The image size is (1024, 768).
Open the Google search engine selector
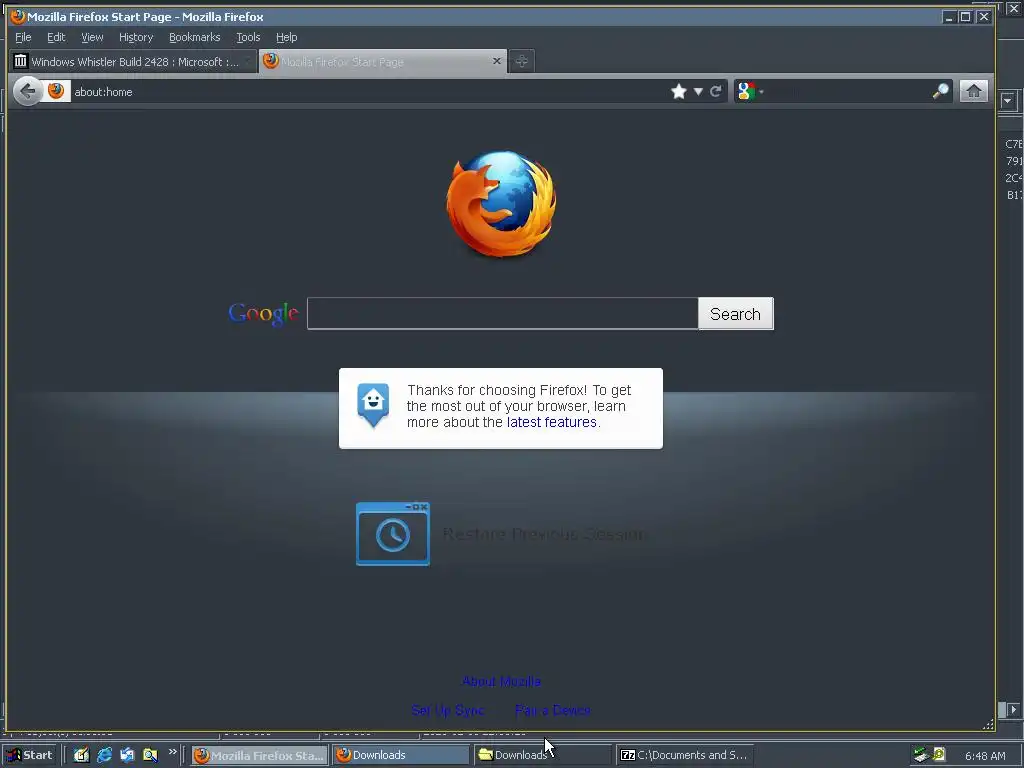point(750,91)
